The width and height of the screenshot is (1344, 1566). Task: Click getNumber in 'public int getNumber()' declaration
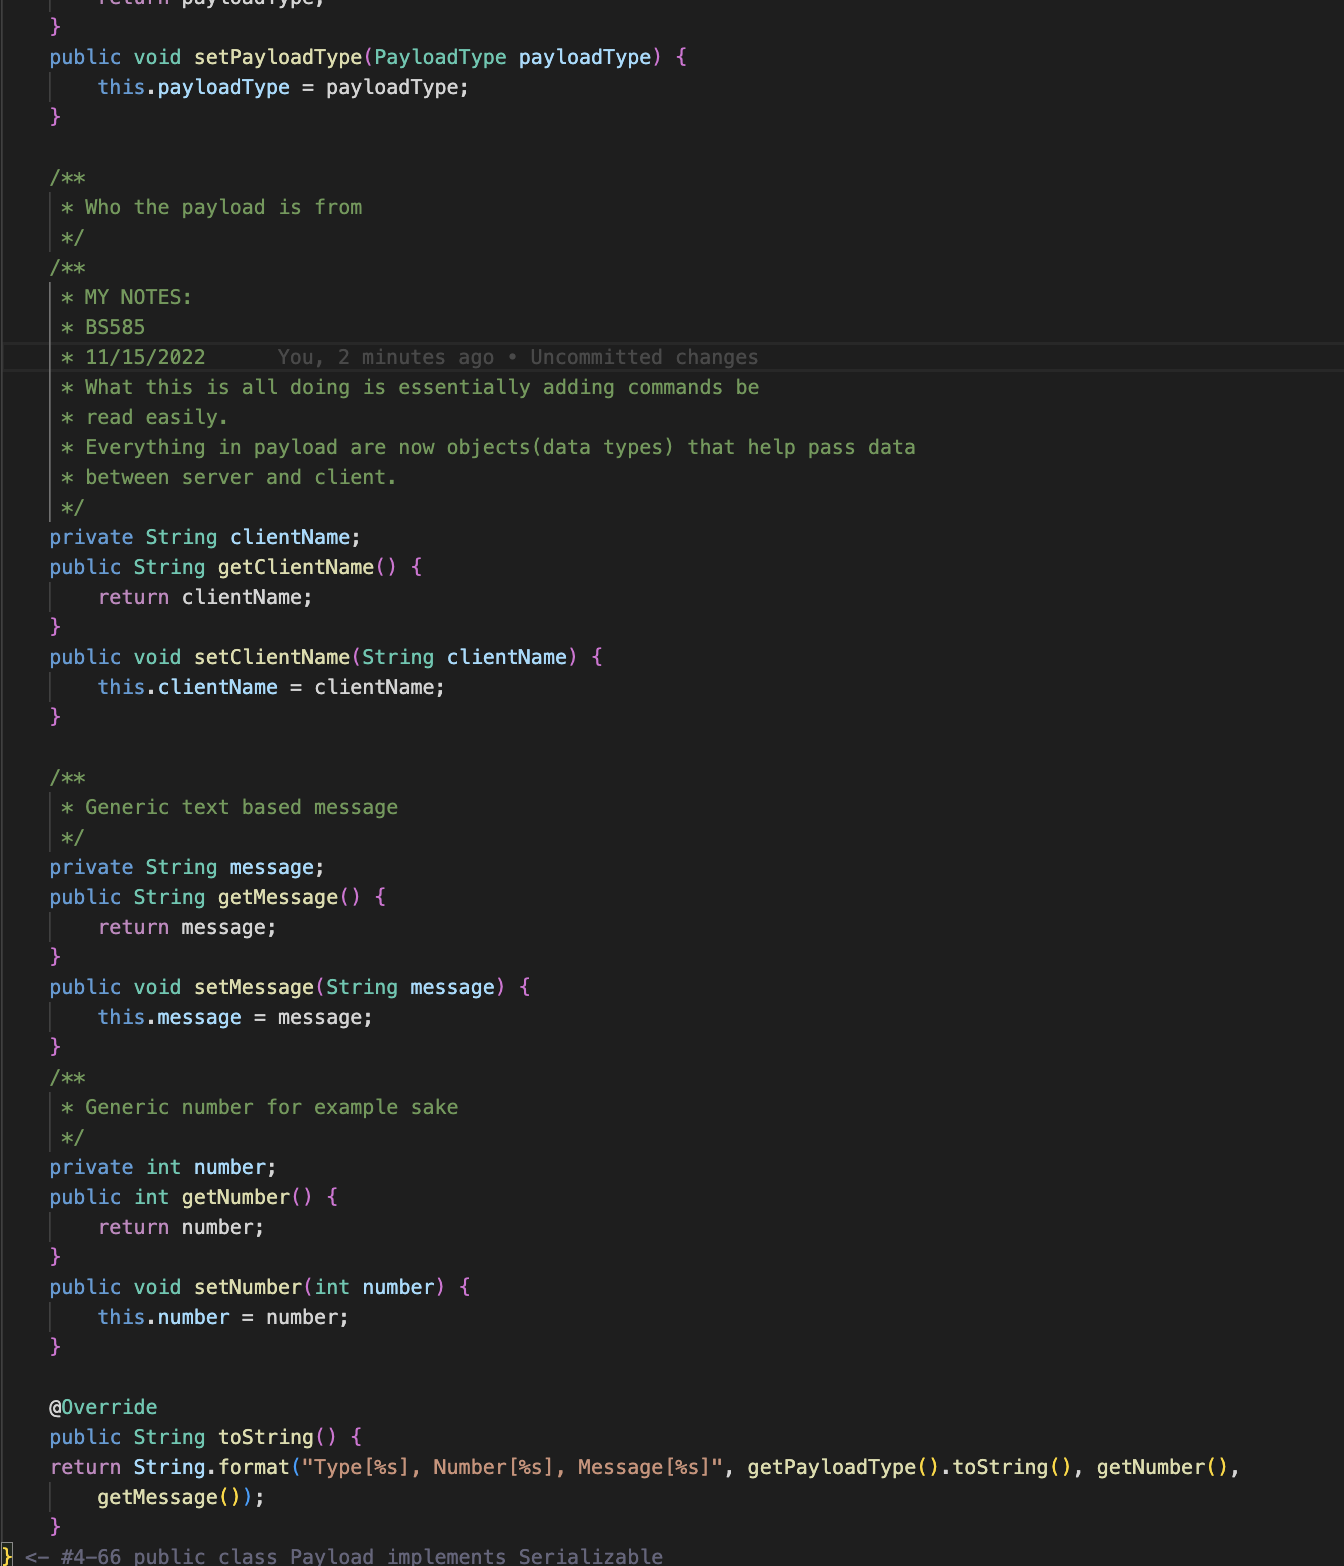[236, 1197]
